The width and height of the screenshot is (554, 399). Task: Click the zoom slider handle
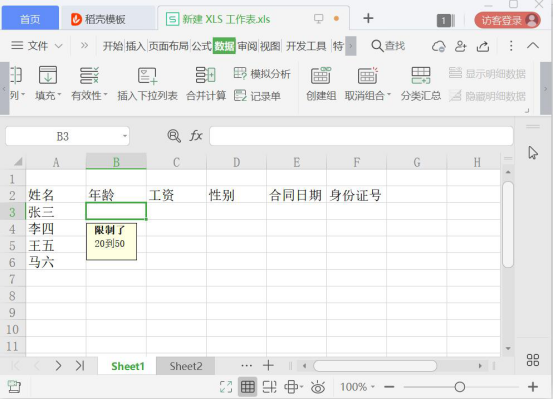[459, 387]
